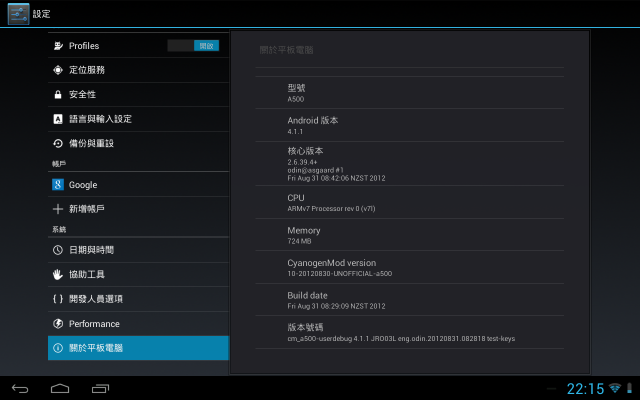The image size is (640, 400).
Task: Open 日期與時間 settings
Action: click(x=138, y=250)
